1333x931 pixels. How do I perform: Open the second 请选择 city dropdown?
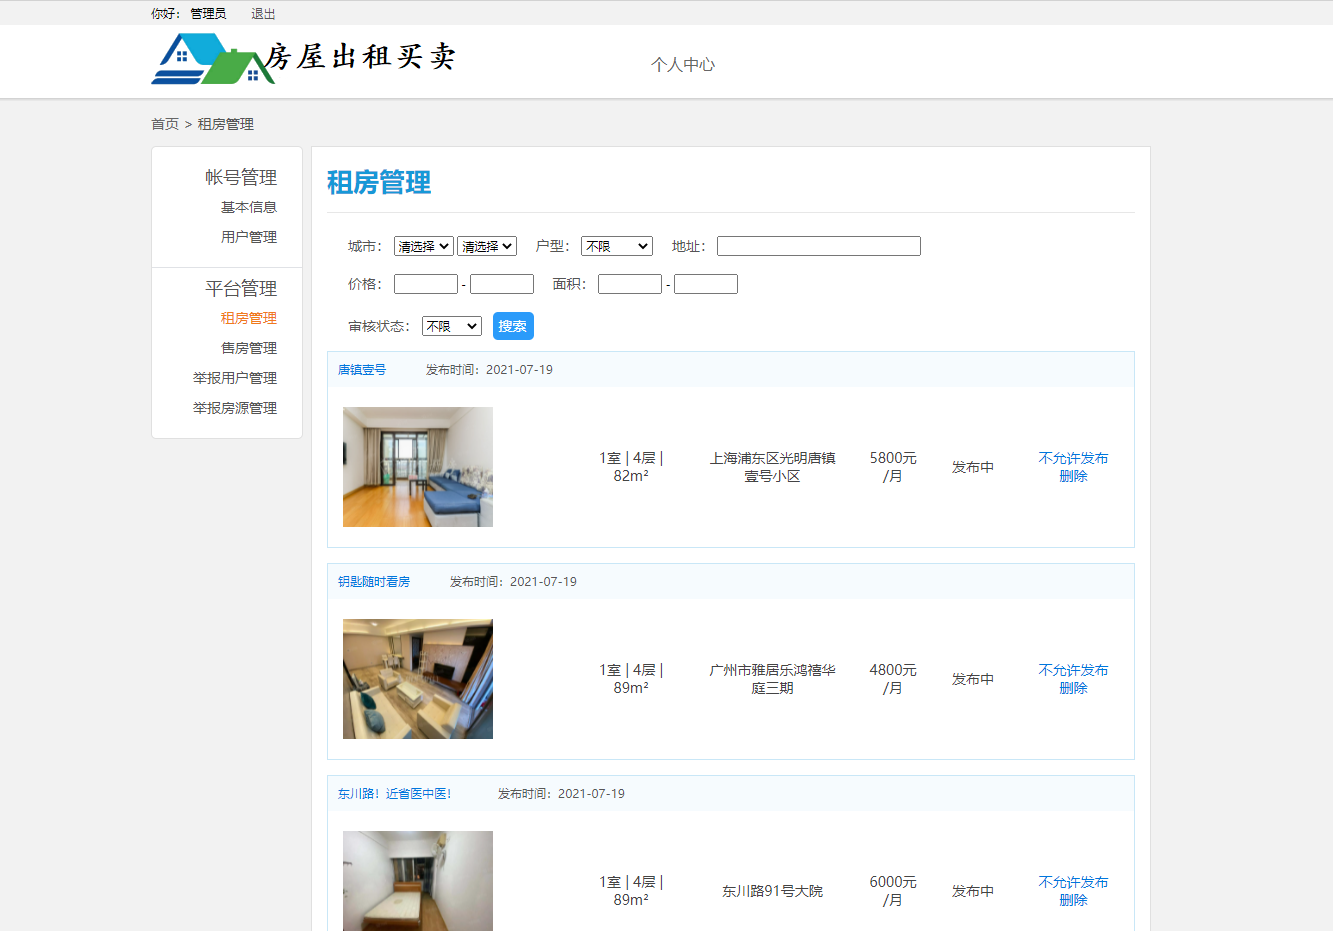487,245
